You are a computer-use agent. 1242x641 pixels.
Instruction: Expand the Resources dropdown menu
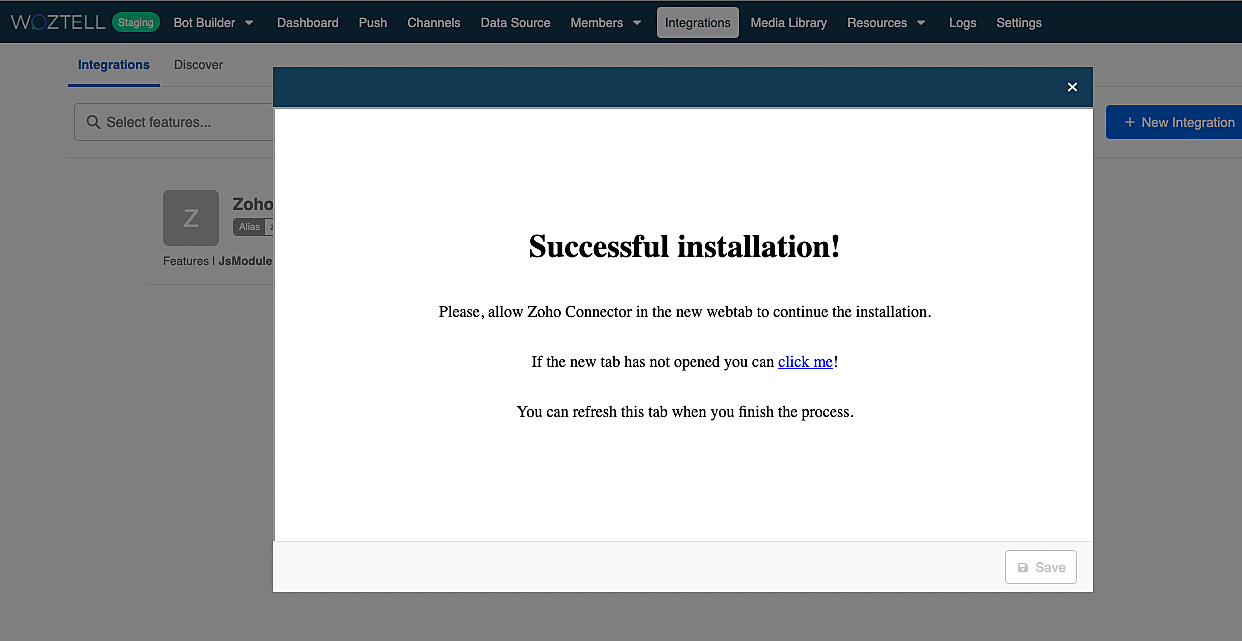click(886, 22)
